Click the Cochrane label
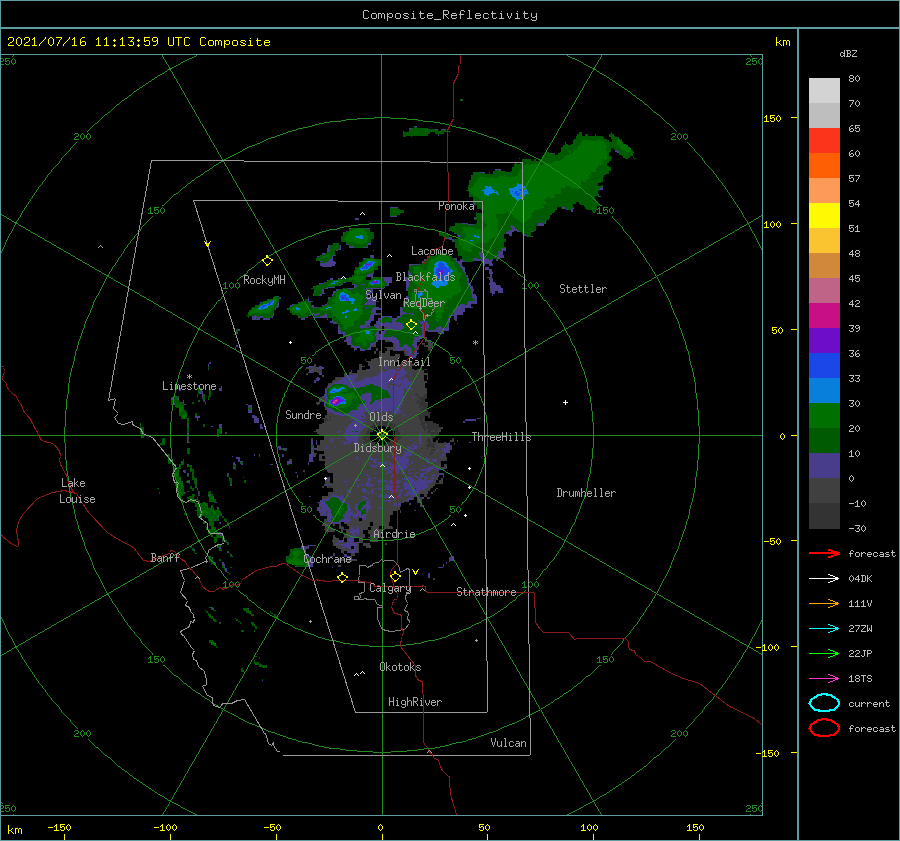900x841 pixels. pos(327,559)
